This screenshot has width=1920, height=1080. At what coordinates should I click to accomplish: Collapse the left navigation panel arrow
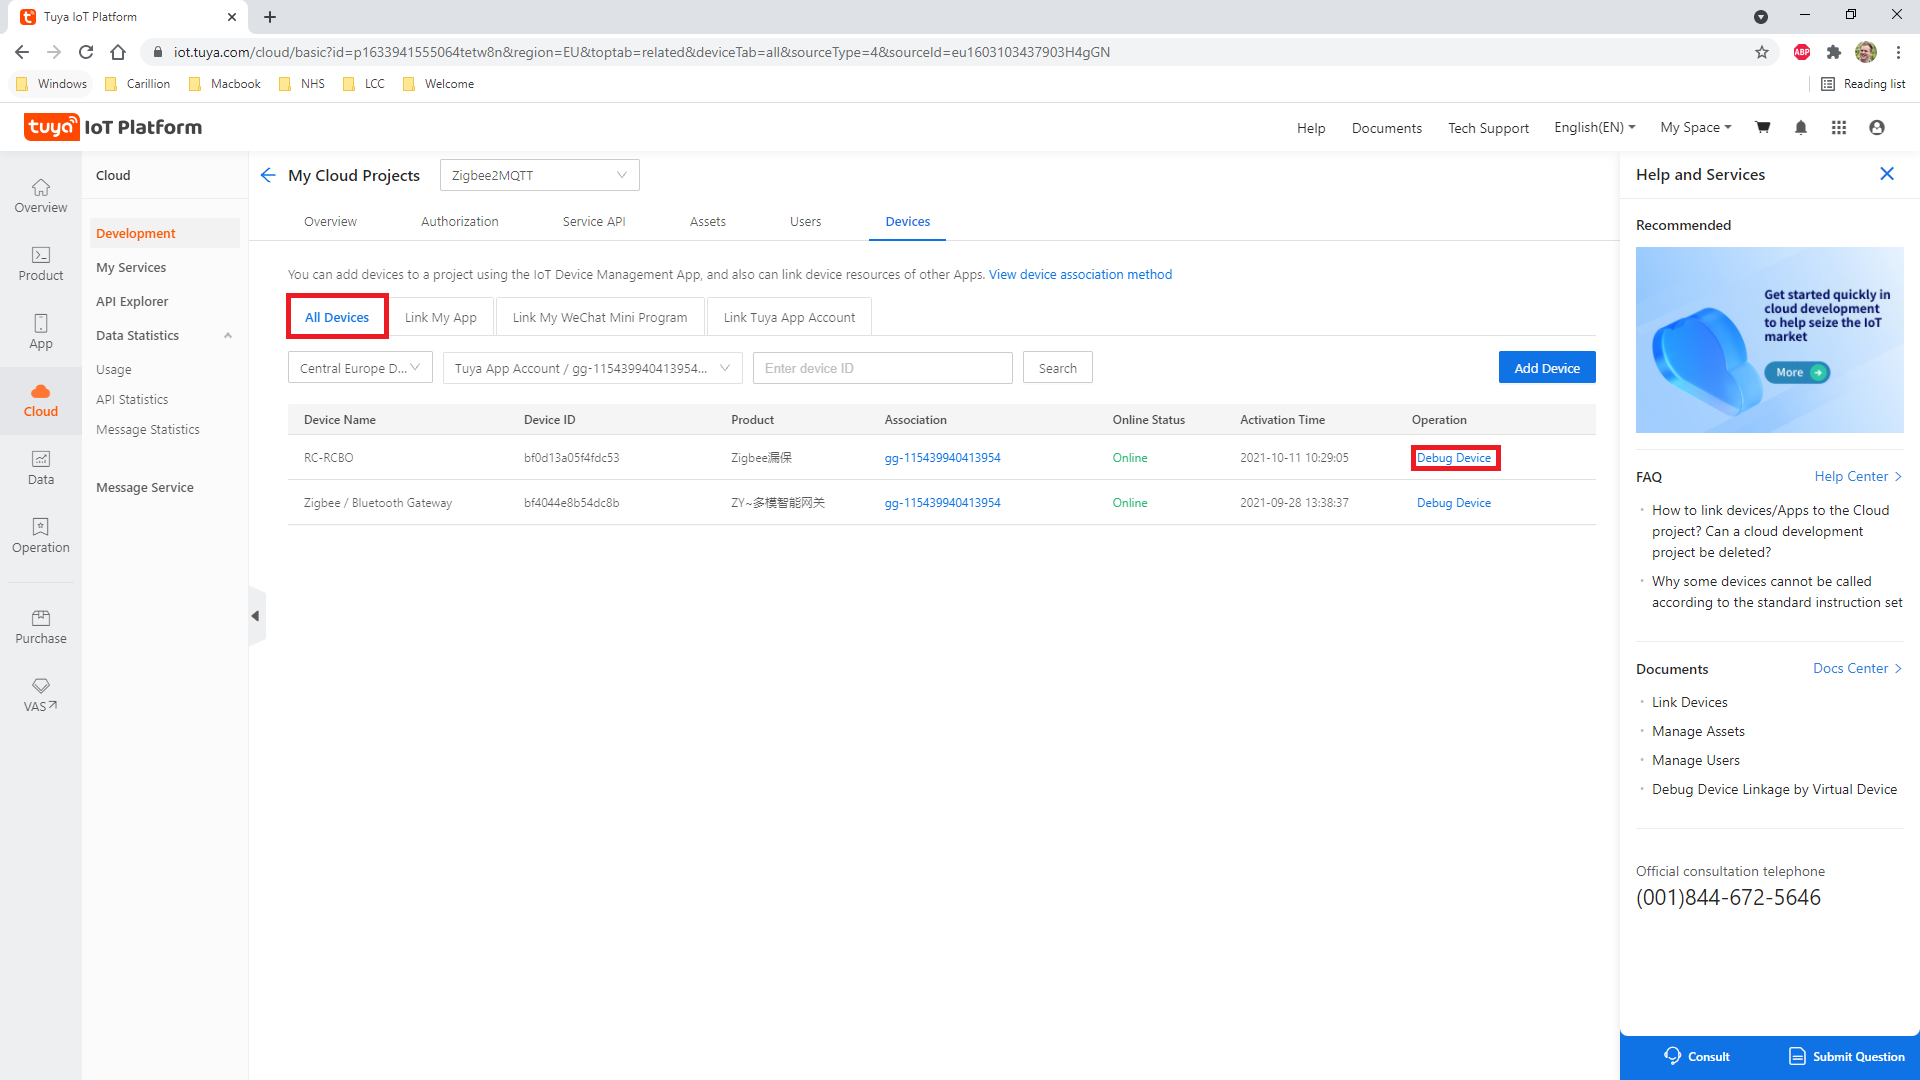tap(256, 616)
